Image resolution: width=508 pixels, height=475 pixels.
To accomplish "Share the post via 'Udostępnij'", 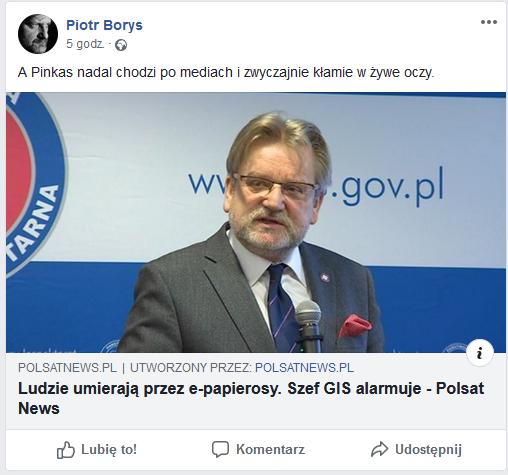I will pyautogui.click(x=416, y=449).
